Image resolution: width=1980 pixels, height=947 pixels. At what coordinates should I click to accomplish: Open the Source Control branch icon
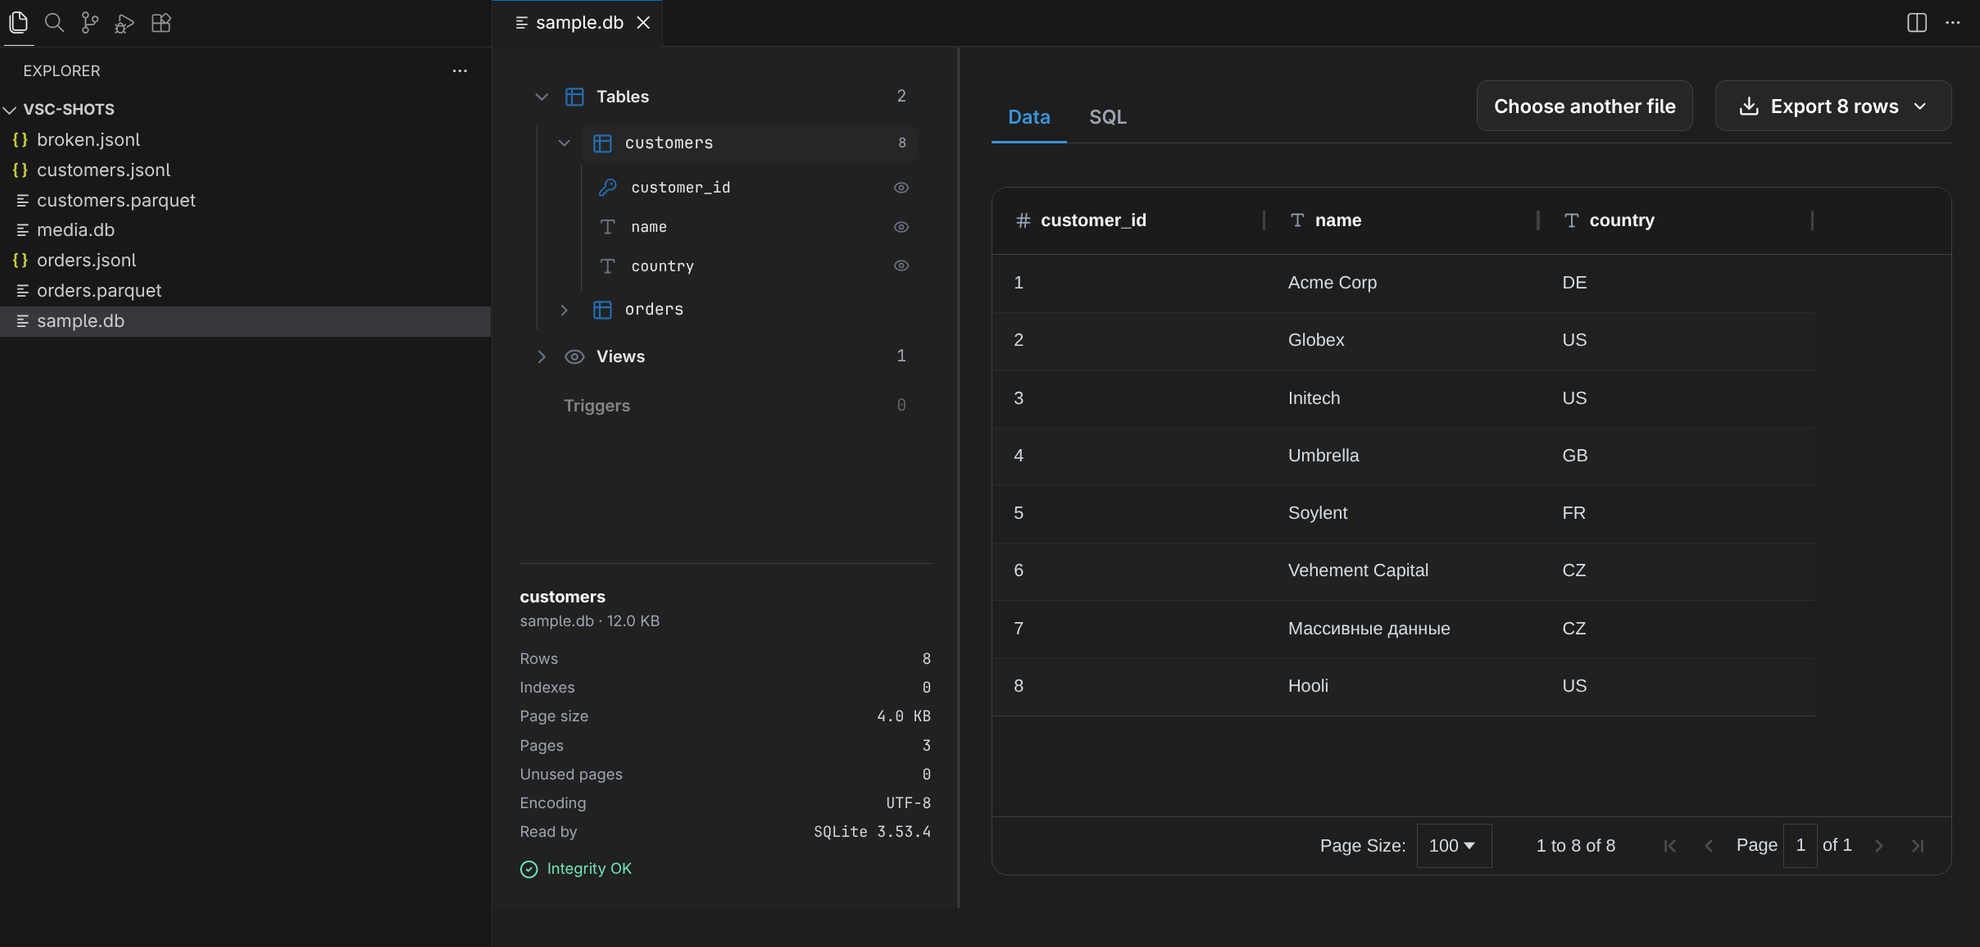click(90, 22)
